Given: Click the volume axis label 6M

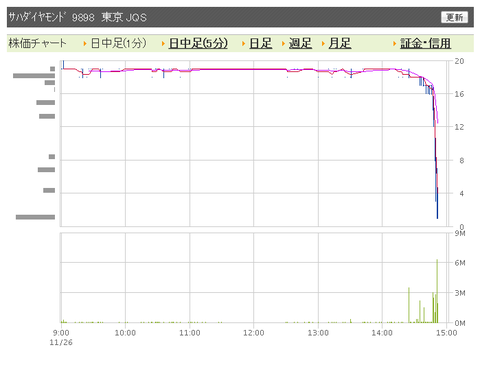Looking at the screenshot, I should click(x=460, y=263).
